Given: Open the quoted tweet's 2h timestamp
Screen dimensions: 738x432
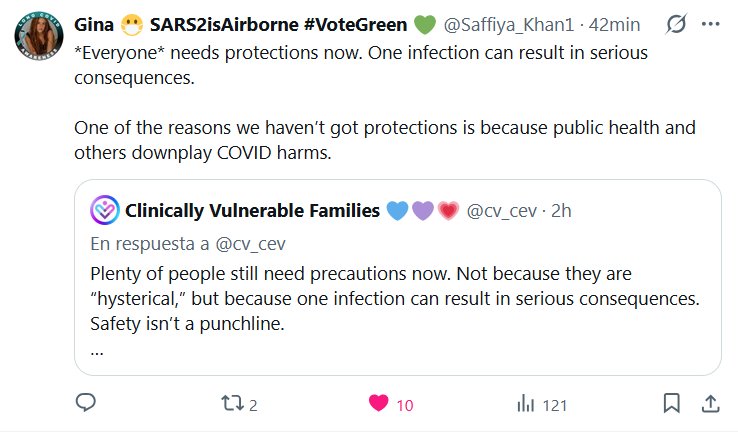Looking at the screenshot, I should point(561,211).
